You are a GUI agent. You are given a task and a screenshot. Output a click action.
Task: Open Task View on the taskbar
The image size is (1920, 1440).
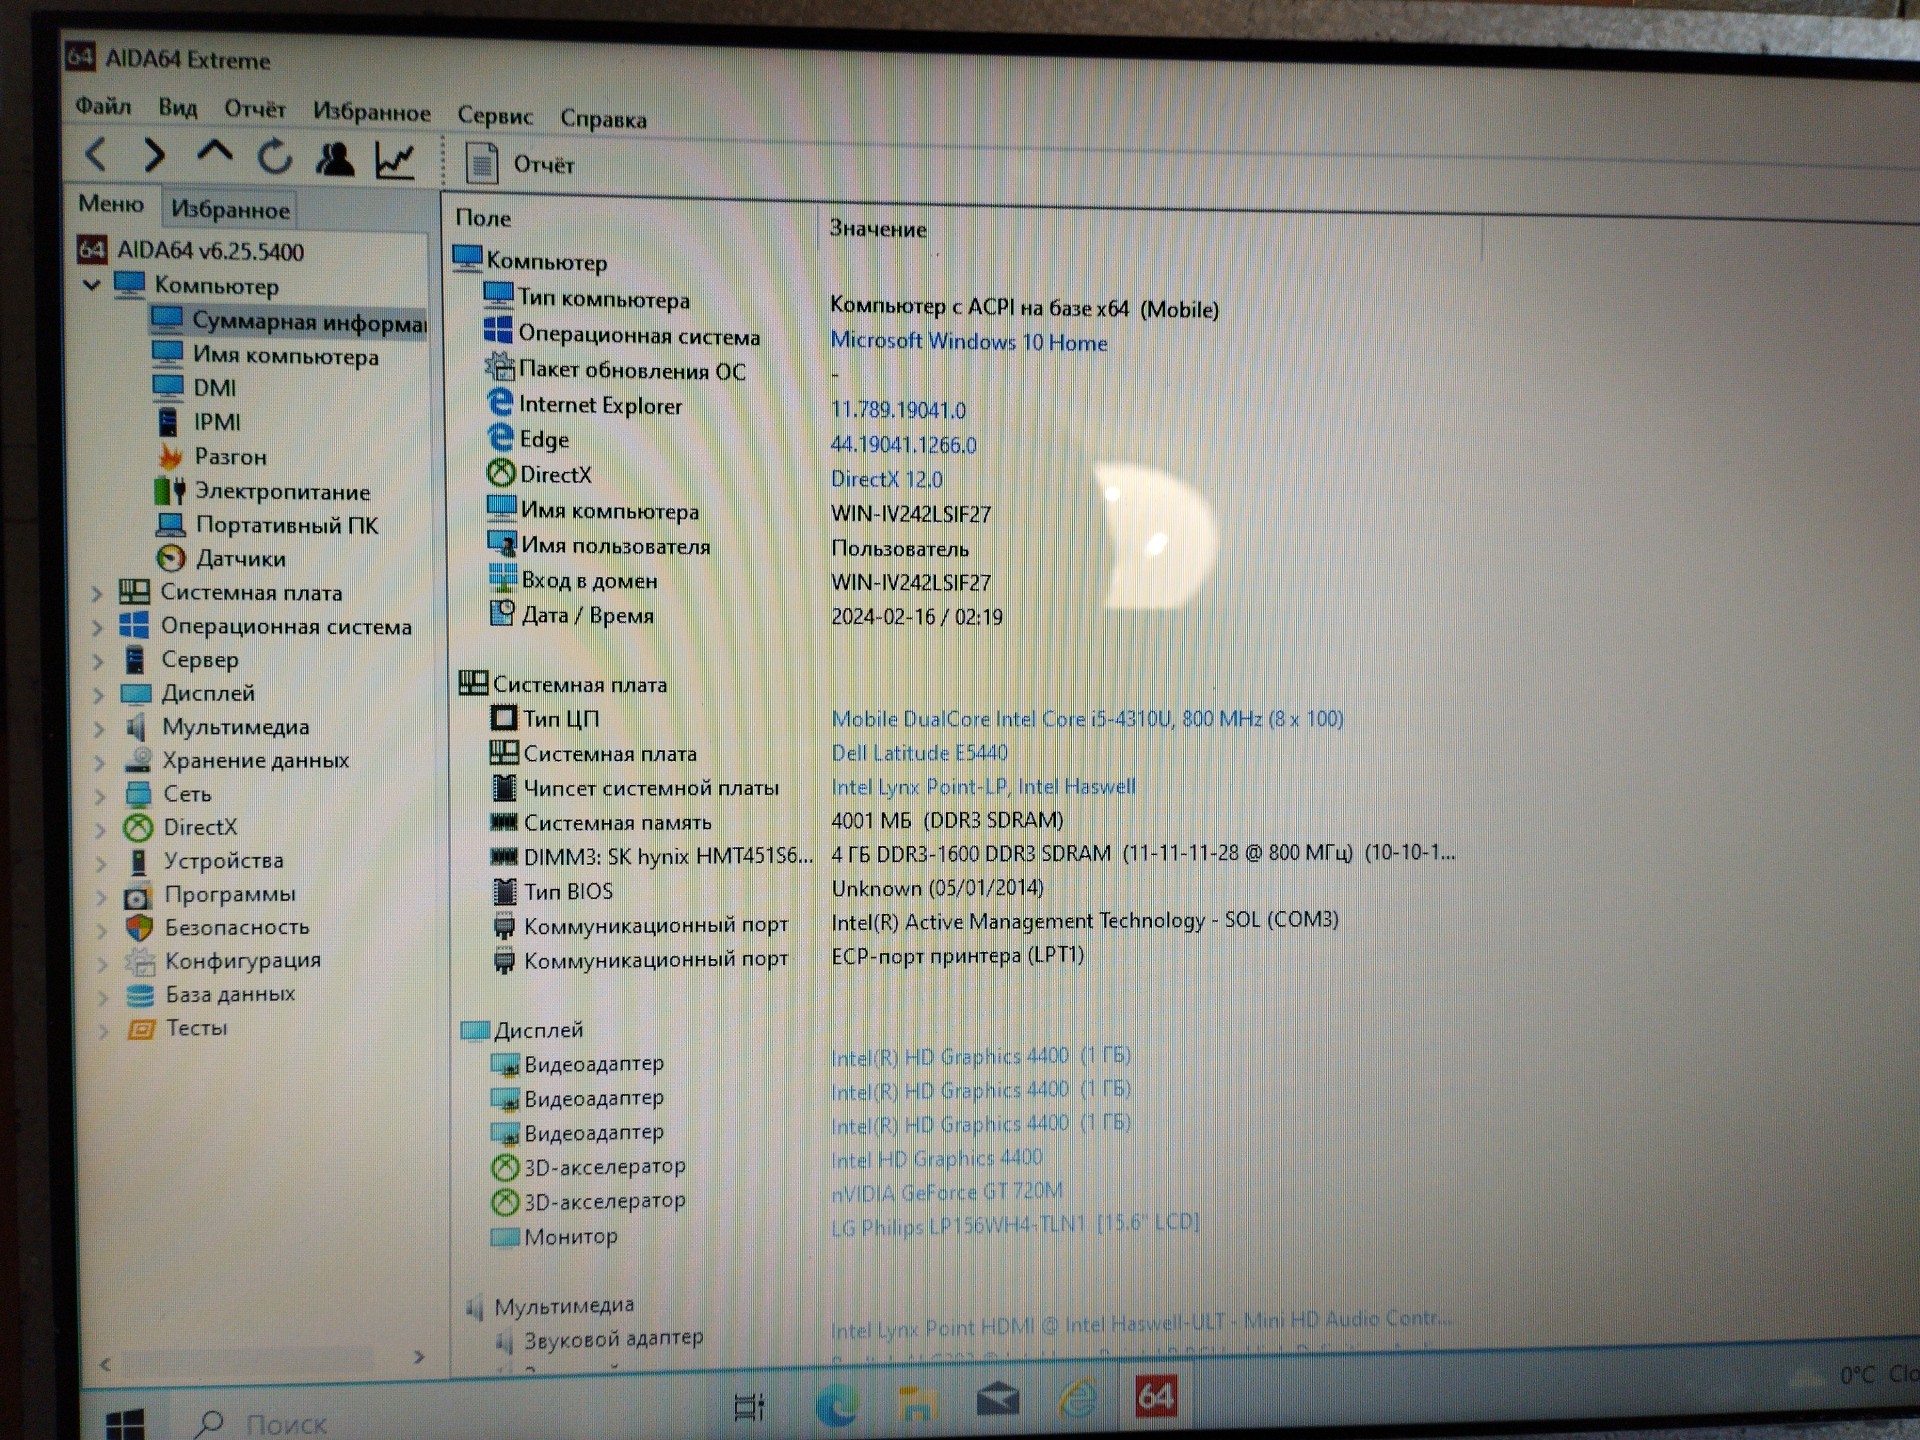(x=749, y=1407)
